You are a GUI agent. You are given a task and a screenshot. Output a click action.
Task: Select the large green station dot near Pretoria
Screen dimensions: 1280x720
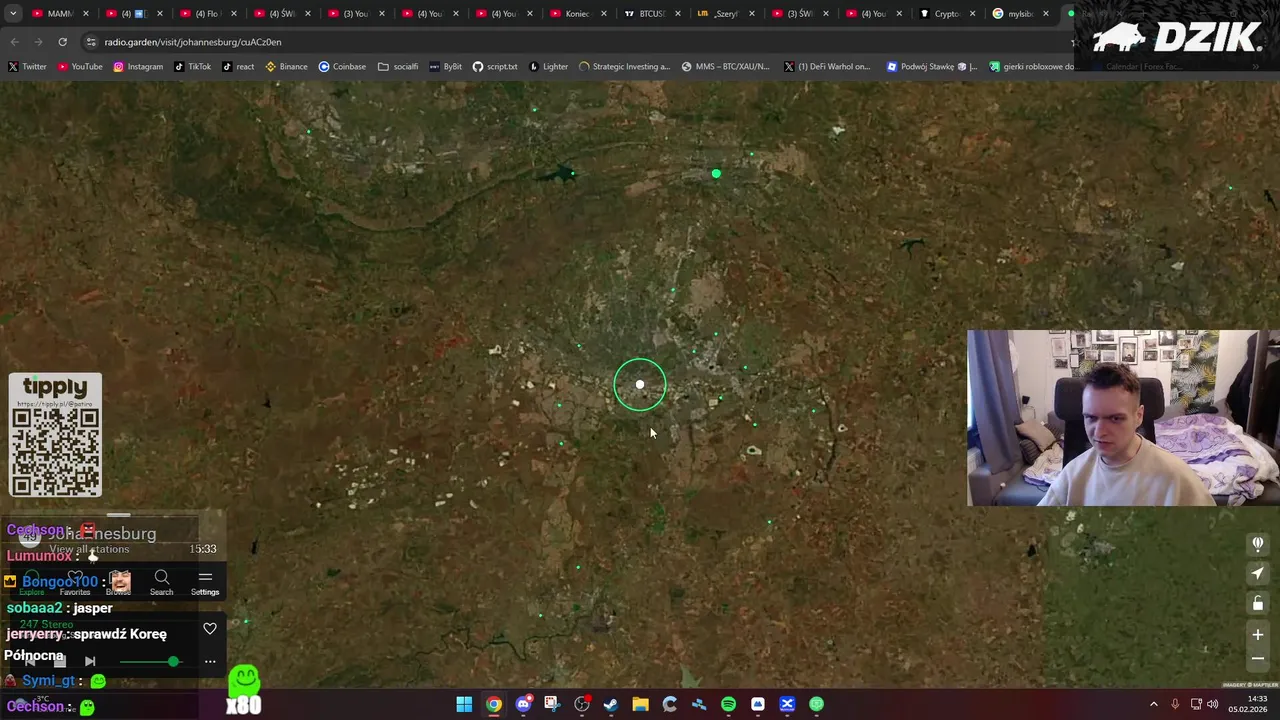tap(716, 174)
